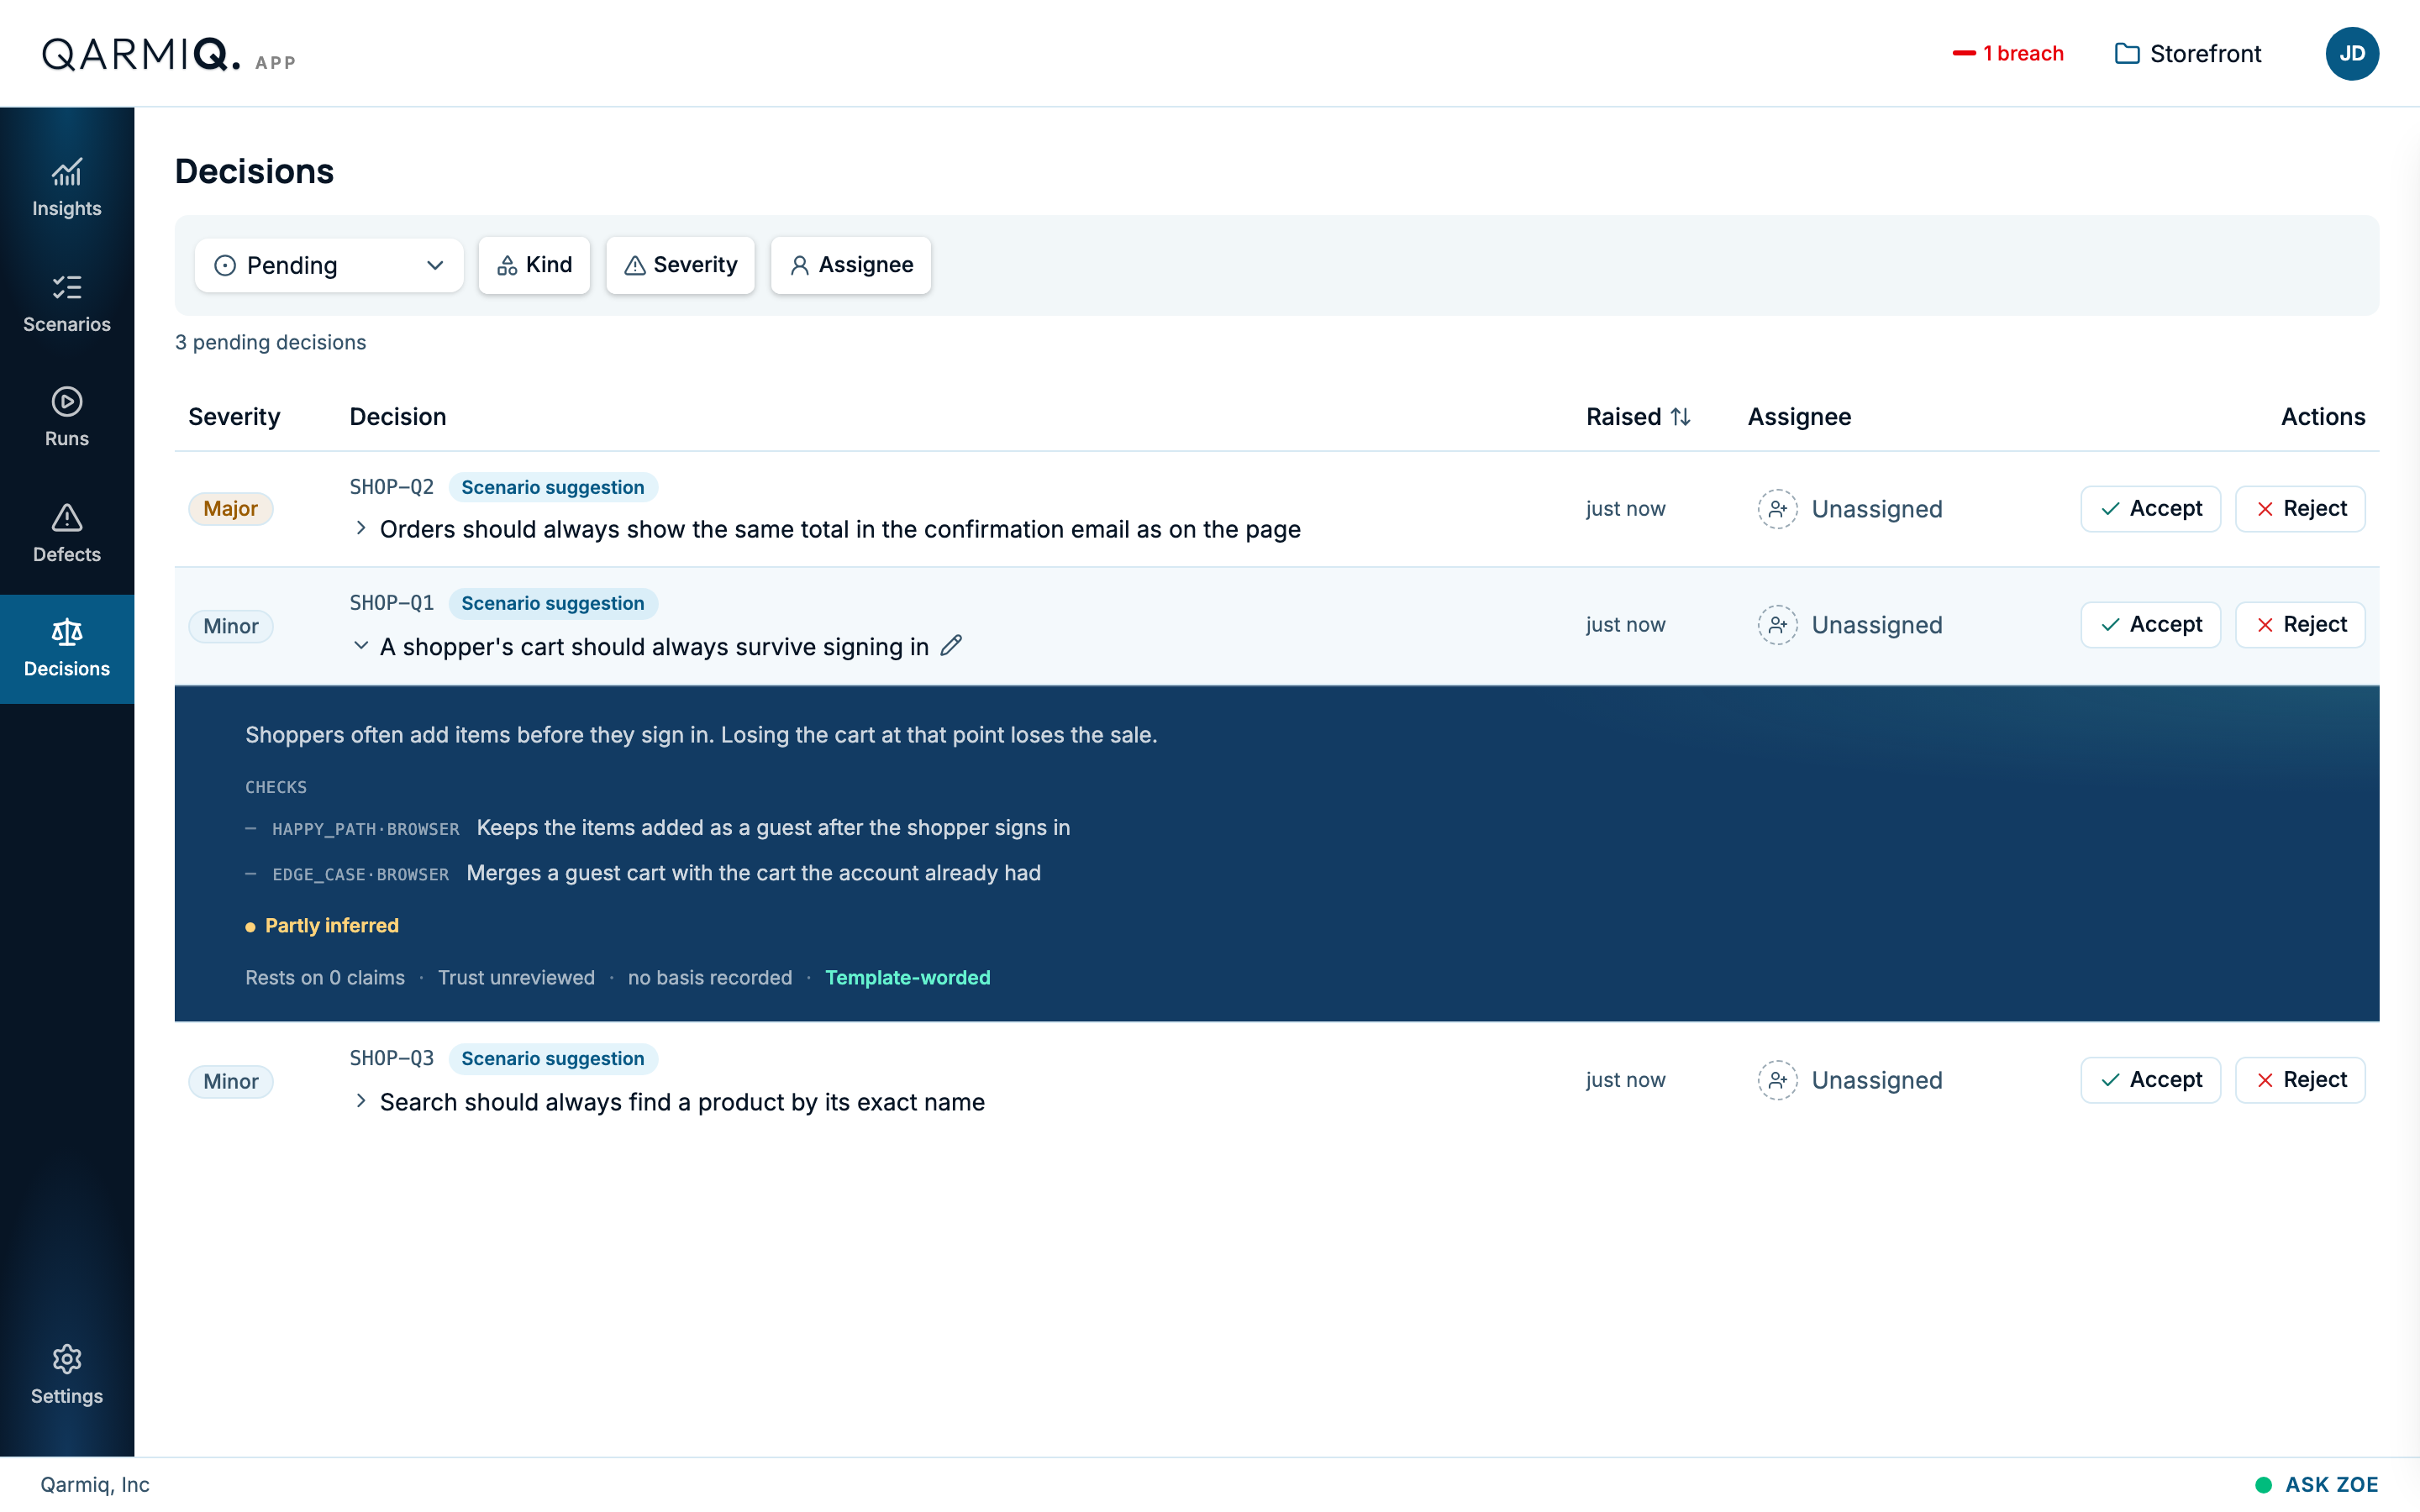The image size is (2420, 1512).
Task: Open the Assignee filter
Action: tap(850, 265)
